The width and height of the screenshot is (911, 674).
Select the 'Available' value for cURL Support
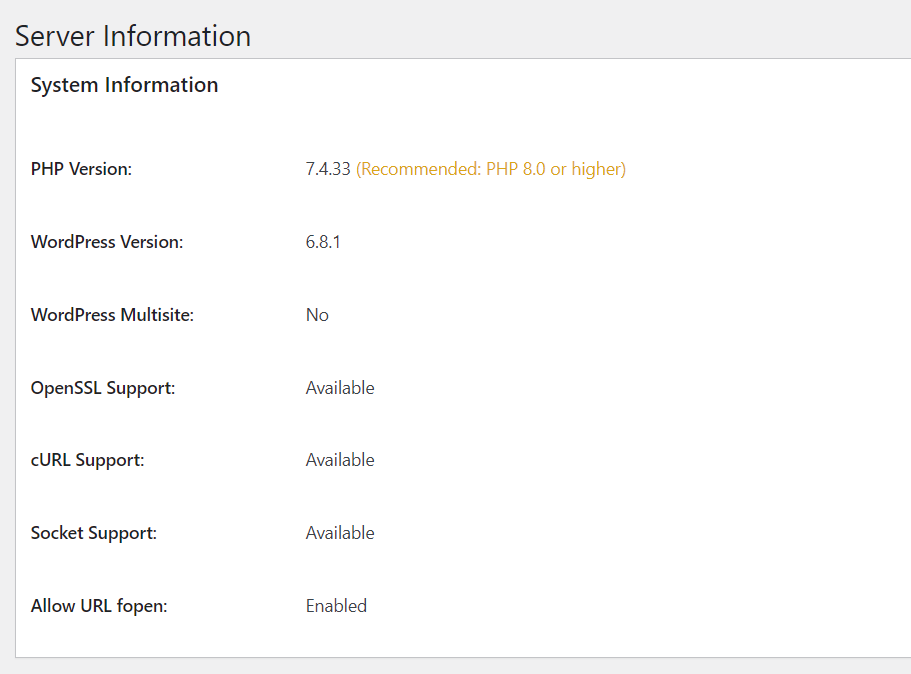tap(340, 460)
